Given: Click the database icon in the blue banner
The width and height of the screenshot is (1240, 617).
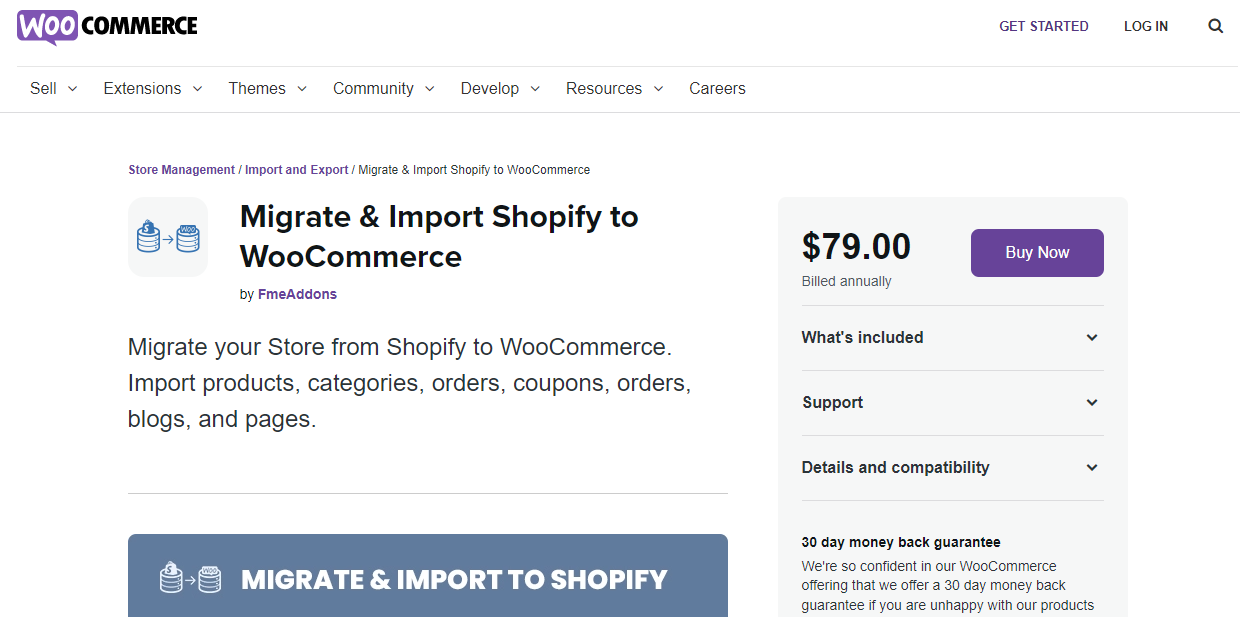Looking at the screenshot, I should coord(190,578).
